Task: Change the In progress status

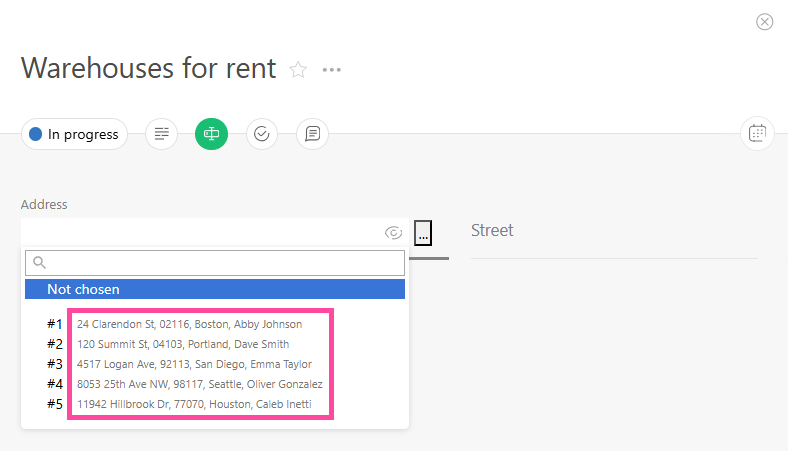Action: (74, 134)
